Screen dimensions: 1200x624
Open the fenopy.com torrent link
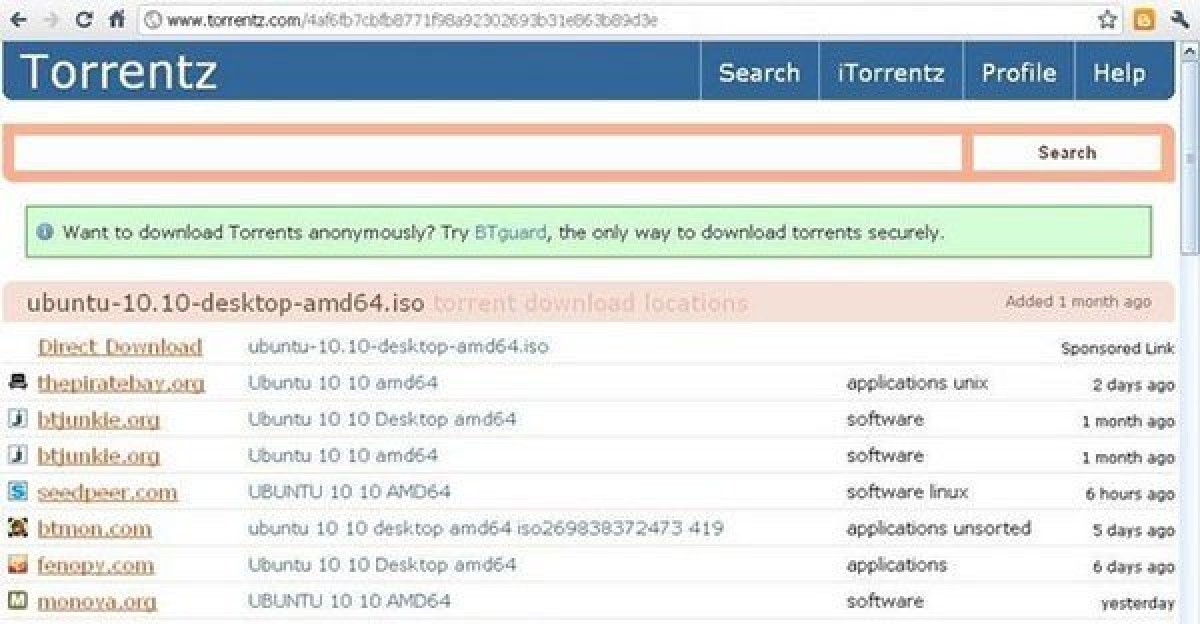coord(96,565)
